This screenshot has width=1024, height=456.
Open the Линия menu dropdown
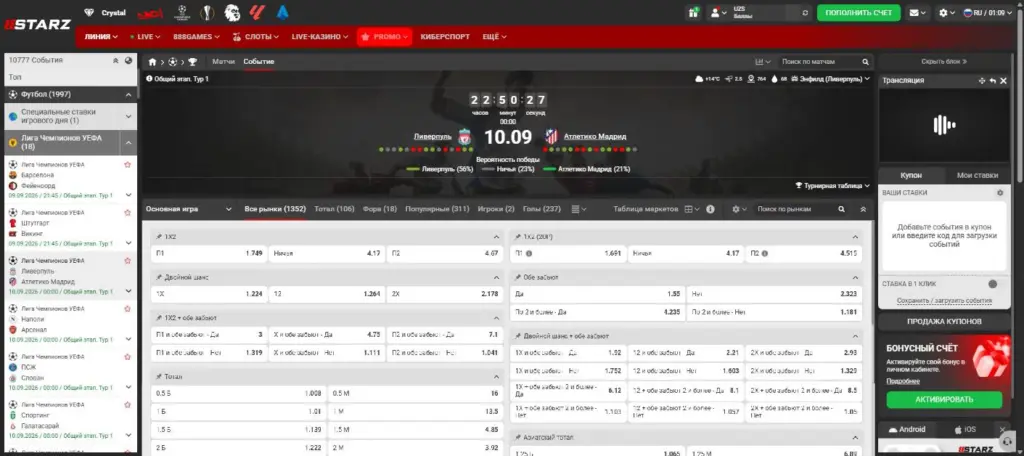(101, 37)
